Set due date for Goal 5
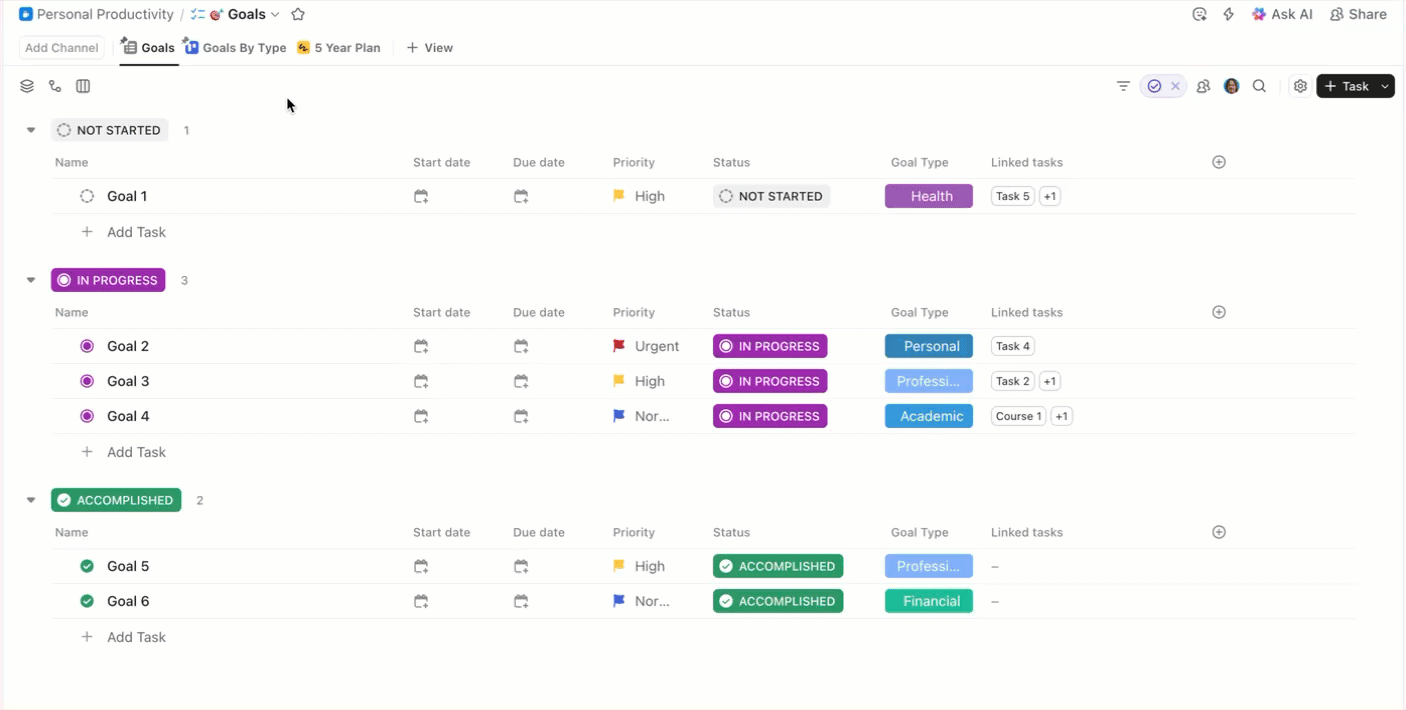Screen dimensions: 1406x710 coord(521,567)
